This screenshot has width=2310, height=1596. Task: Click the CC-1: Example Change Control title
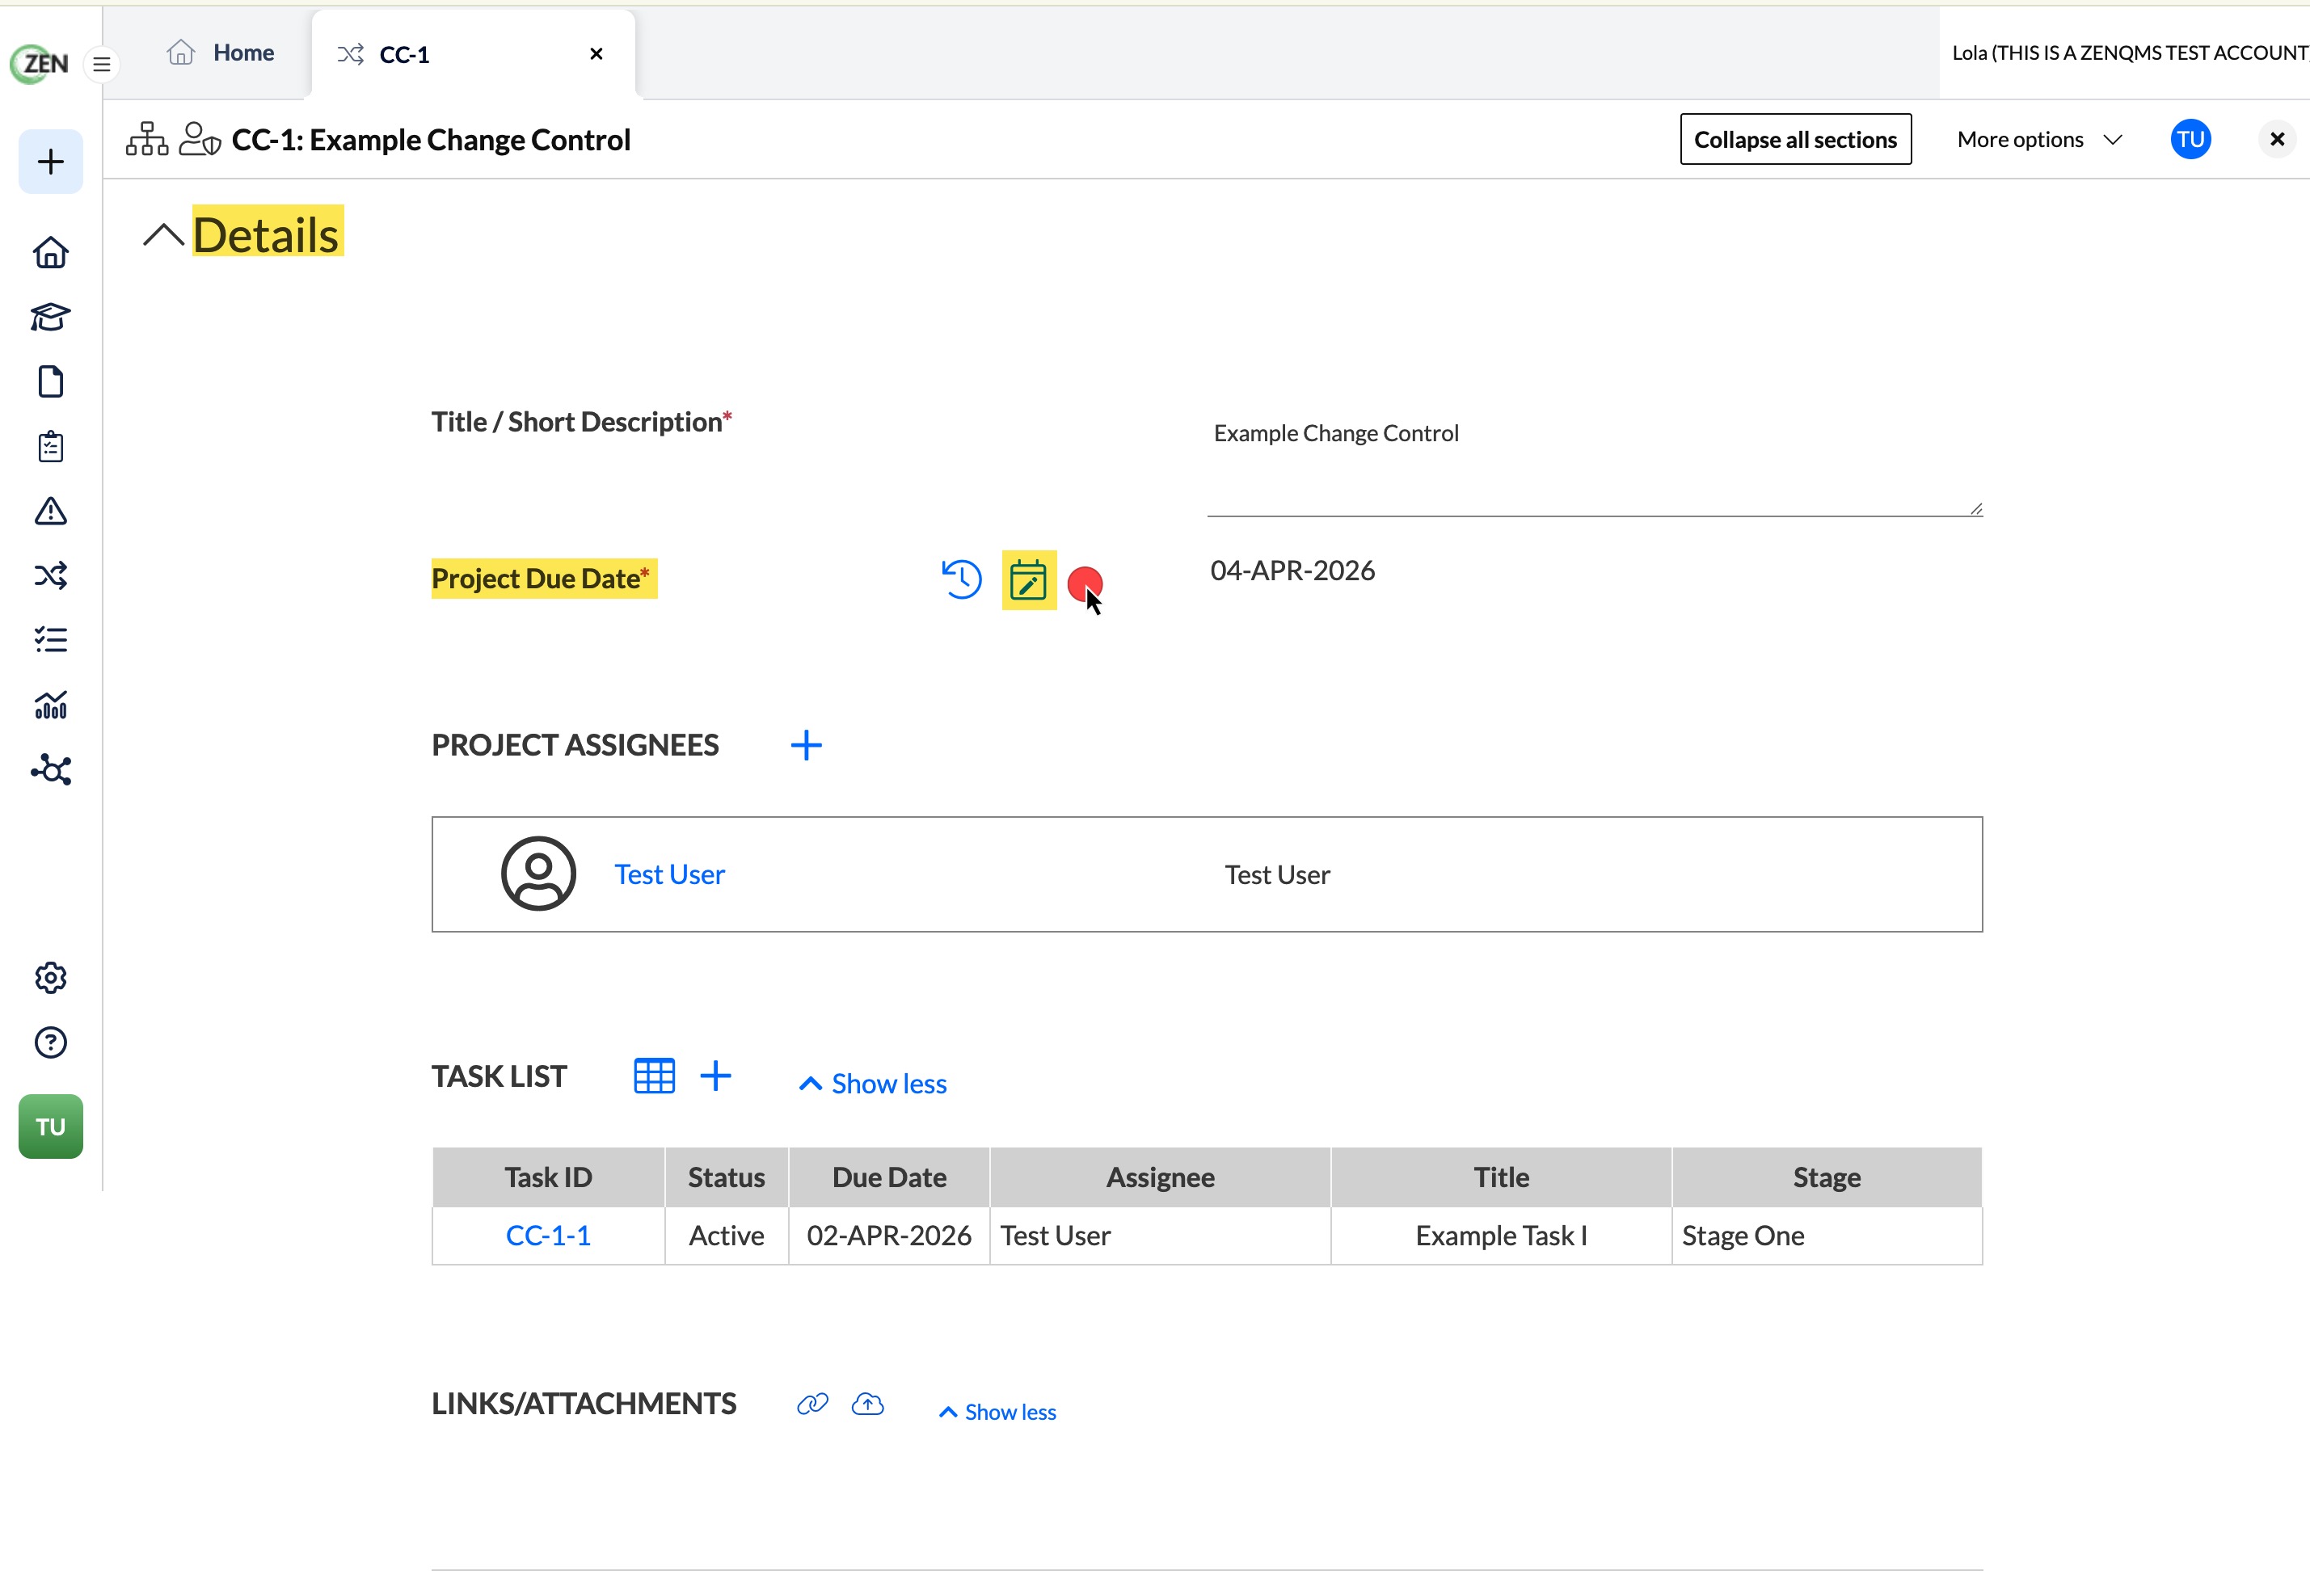point(431,140)
